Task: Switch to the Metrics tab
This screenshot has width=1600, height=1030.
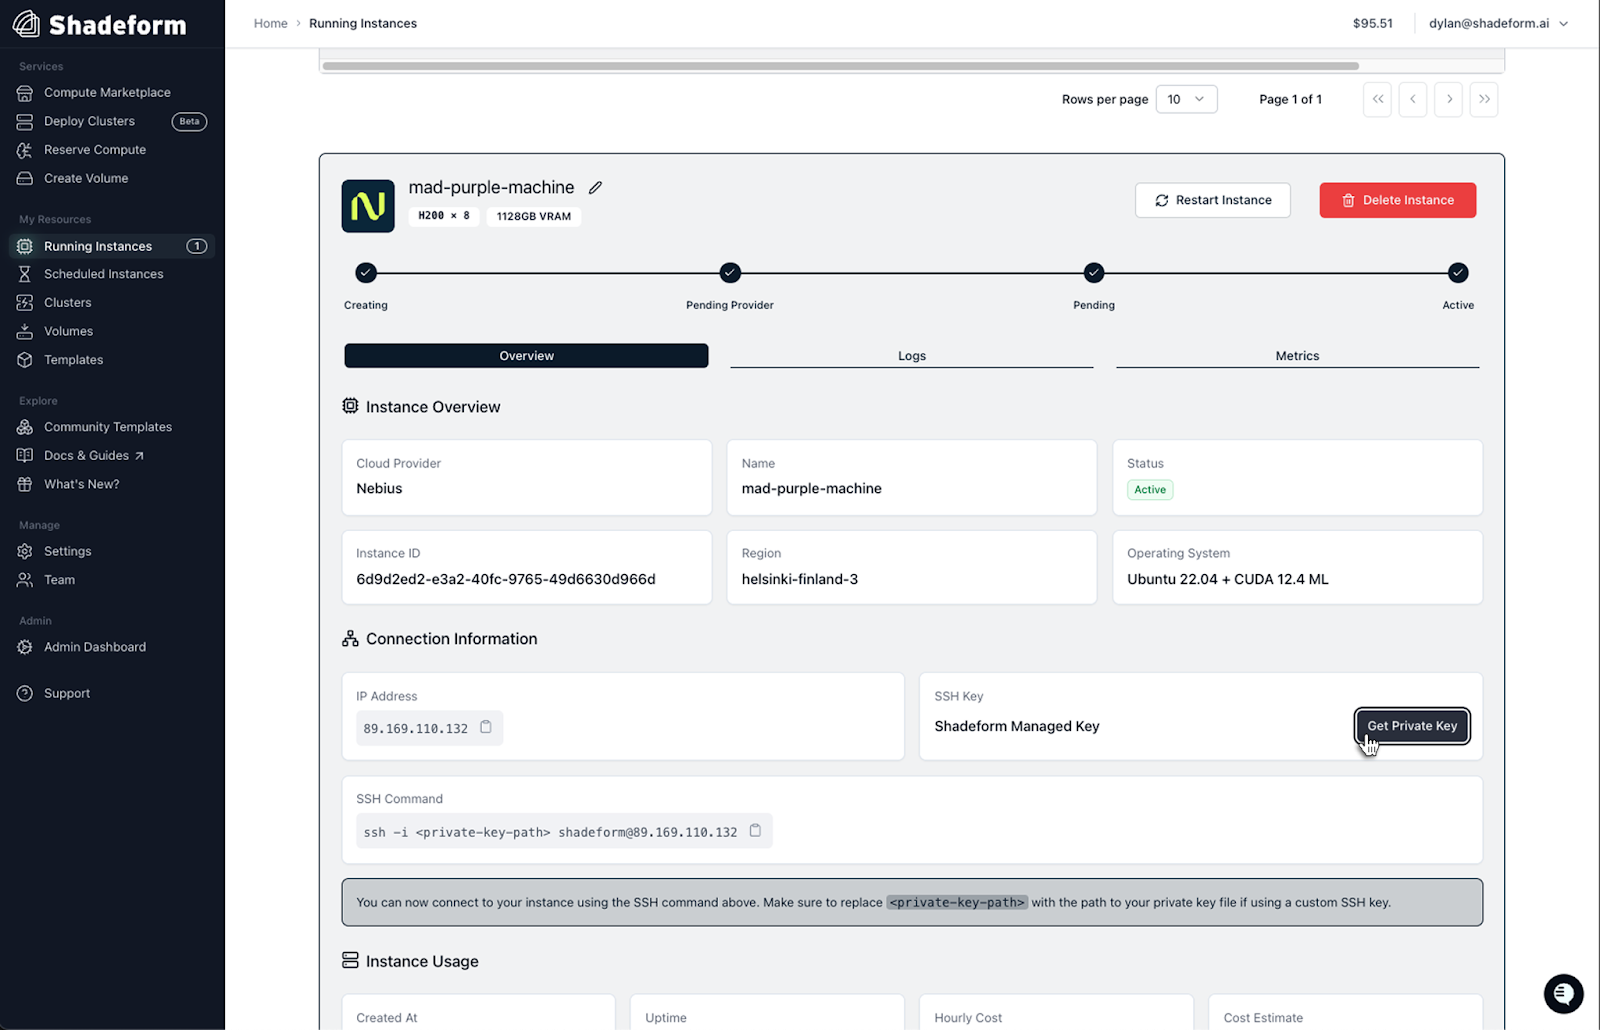Action: 1297,356
